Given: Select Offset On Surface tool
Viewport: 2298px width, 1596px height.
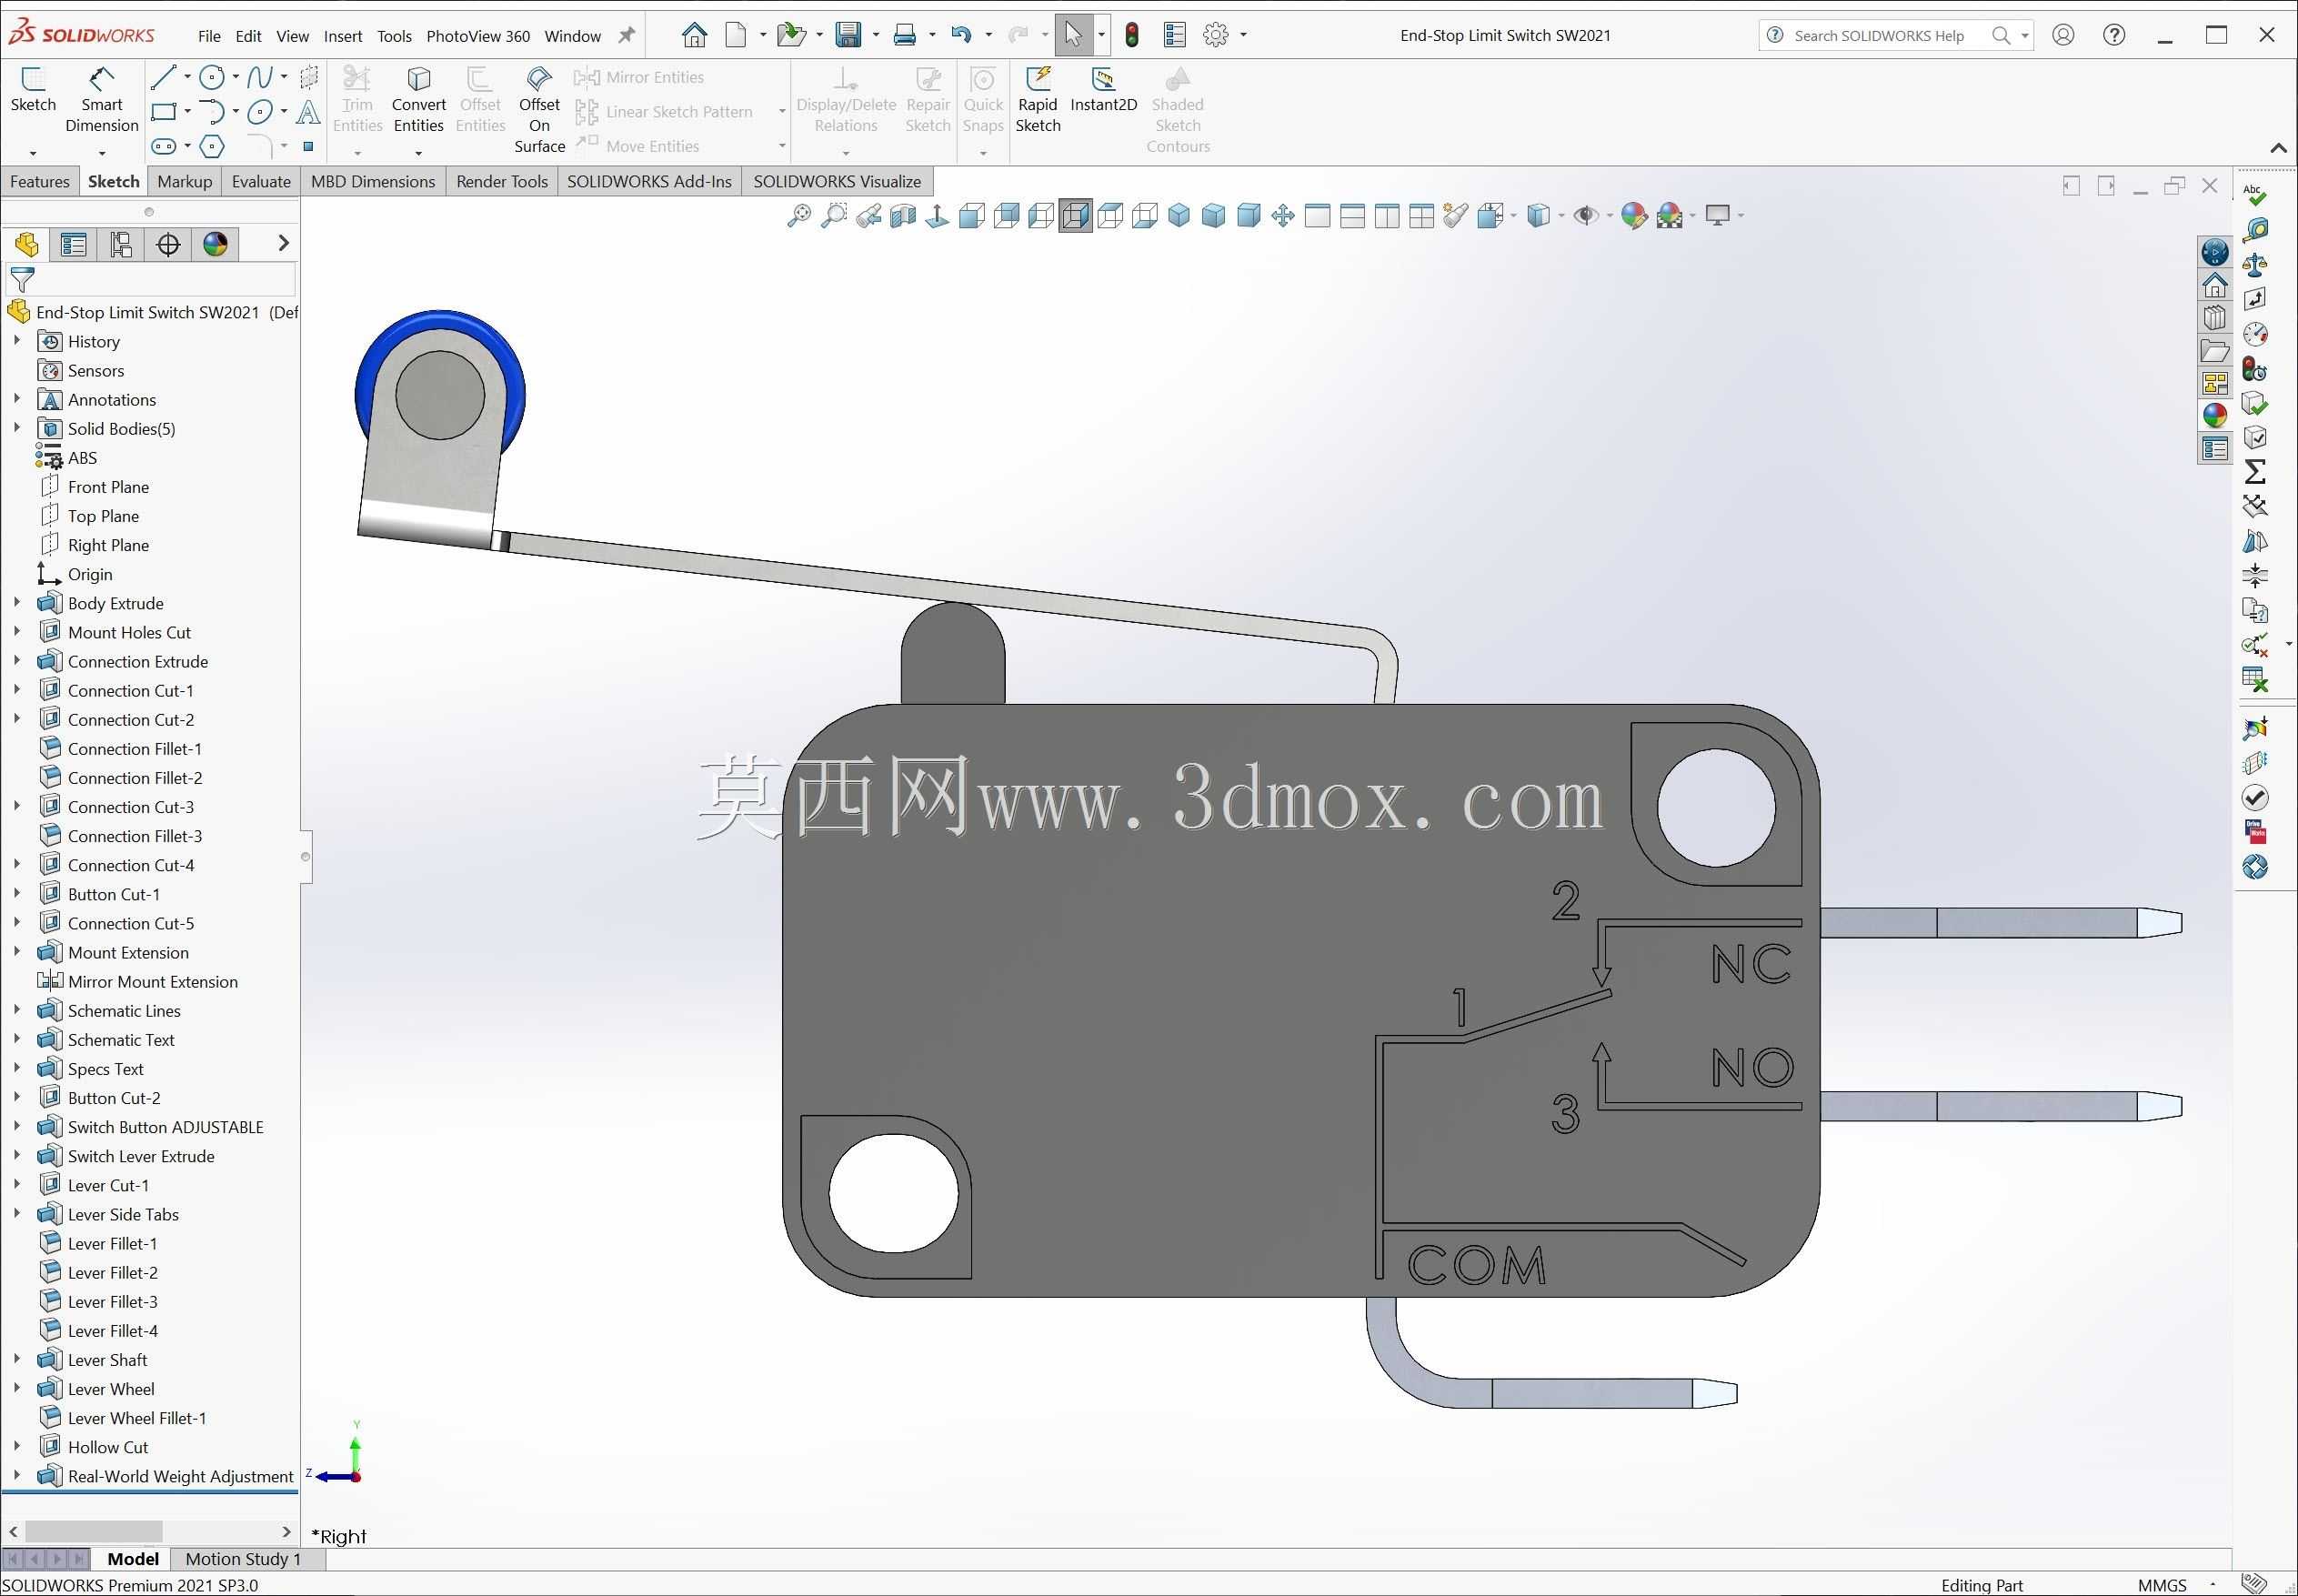Looking at the screenshot, I should tap(539, 110).
